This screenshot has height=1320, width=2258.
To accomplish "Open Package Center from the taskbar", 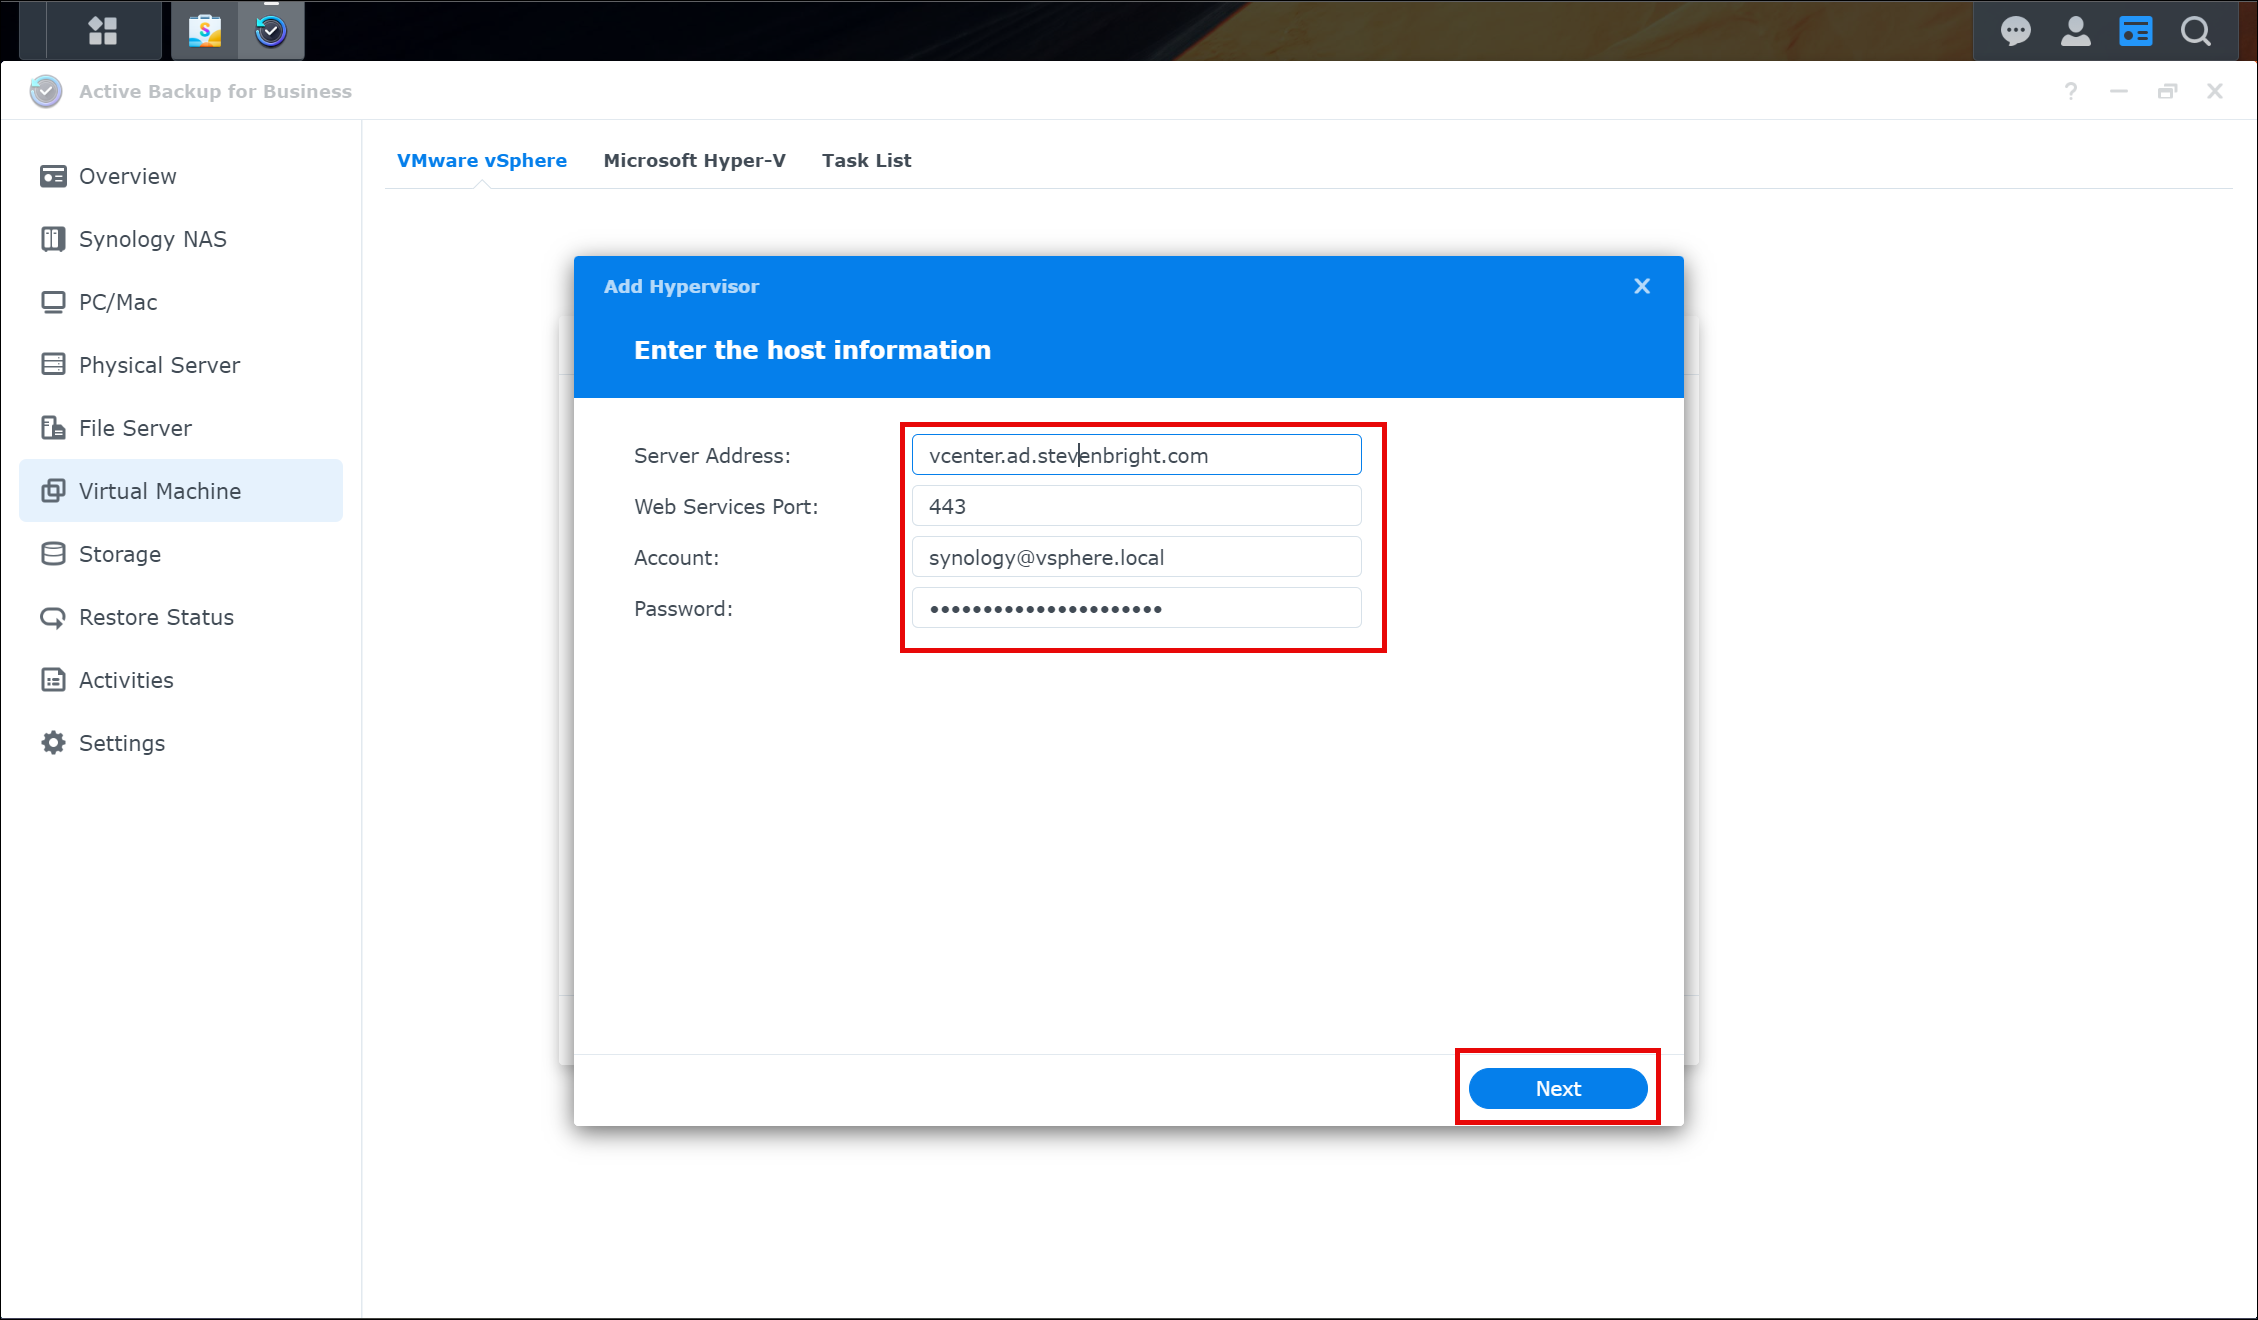I will coord(205,30).
